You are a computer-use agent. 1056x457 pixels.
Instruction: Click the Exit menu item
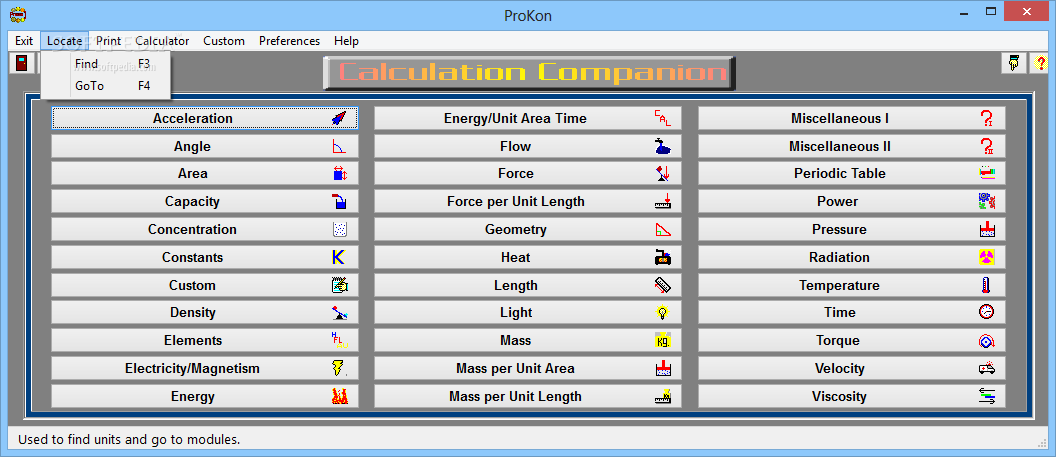pyautogui.click(x=24, y=41)
